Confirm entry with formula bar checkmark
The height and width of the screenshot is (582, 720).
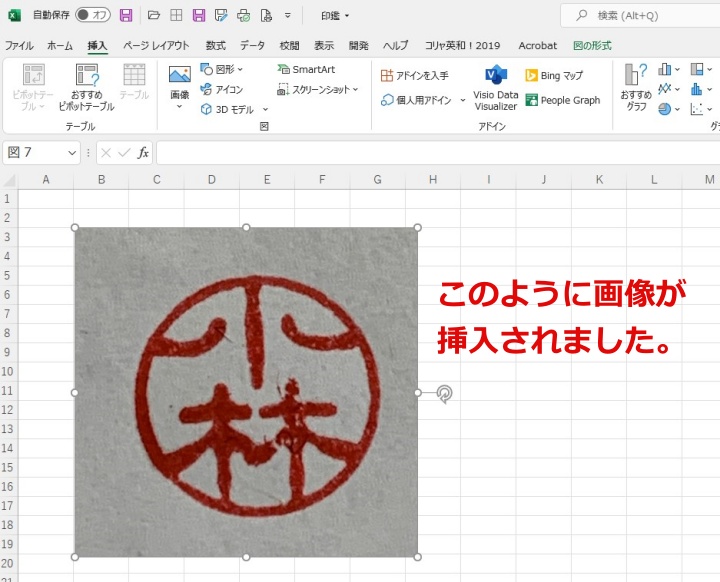(x=124, y=153)
